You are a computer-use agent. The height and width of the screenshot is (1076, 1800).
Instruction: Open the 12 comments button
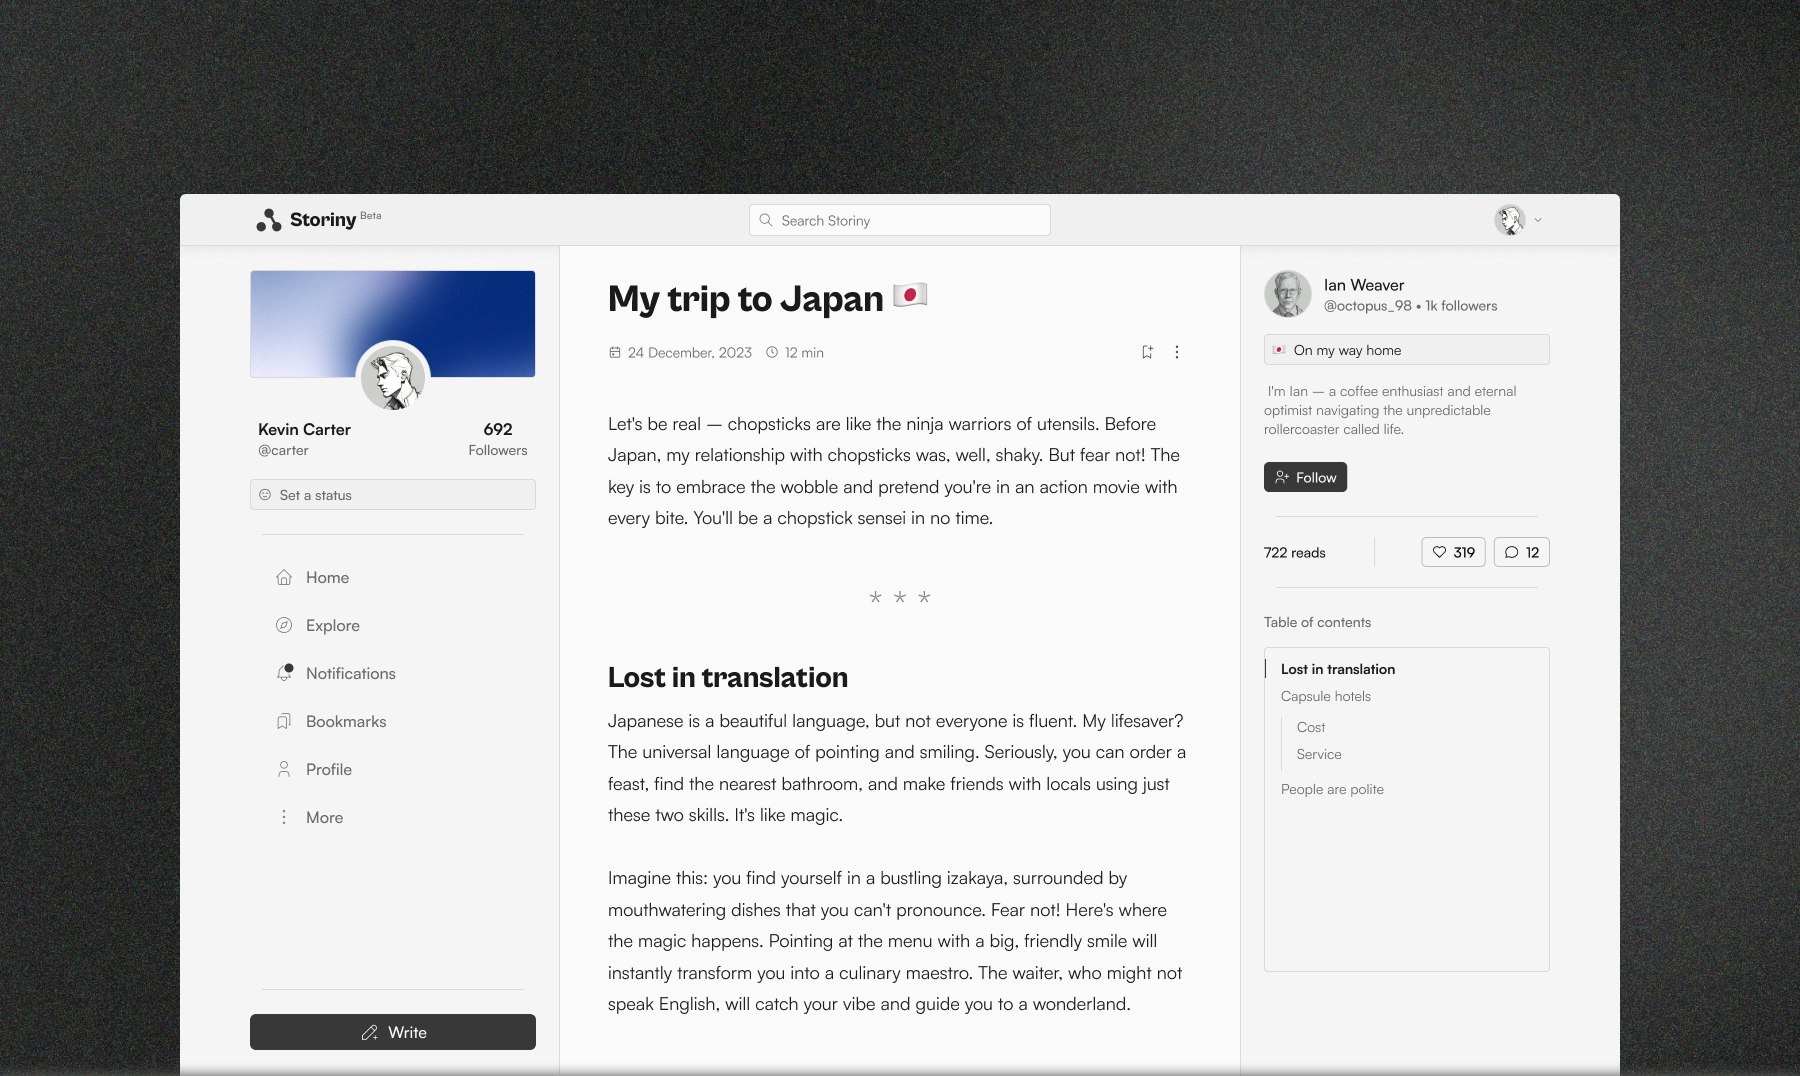coord(1521,552)
